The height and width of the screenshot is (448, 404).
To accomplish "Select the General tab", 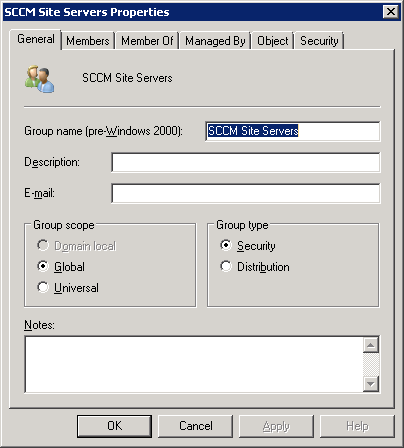I will click(x=36, y=39).
